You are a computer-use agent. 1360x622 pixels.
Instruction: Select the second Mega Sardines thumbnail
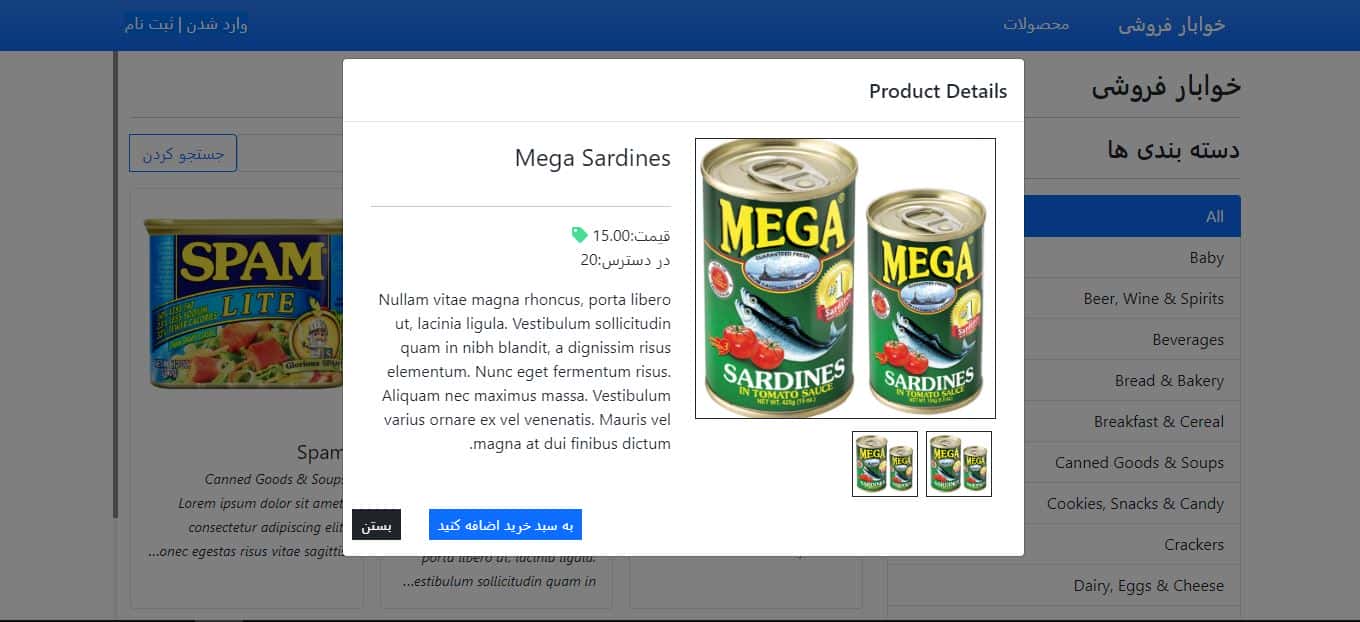[x=885, y=464]
